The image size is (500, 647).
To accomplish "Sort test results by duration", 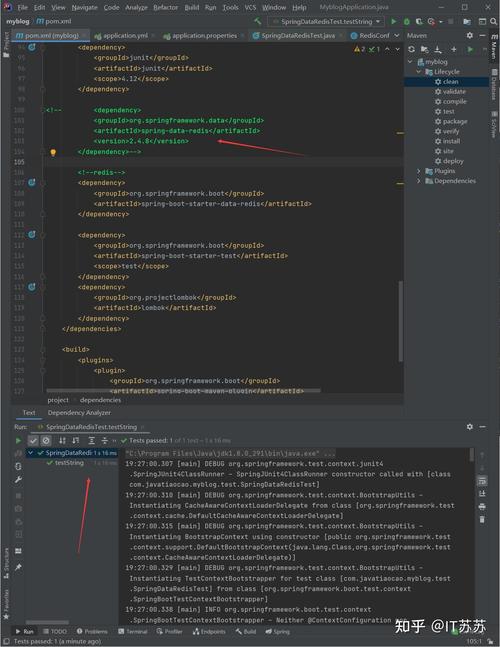I will 75,441.
